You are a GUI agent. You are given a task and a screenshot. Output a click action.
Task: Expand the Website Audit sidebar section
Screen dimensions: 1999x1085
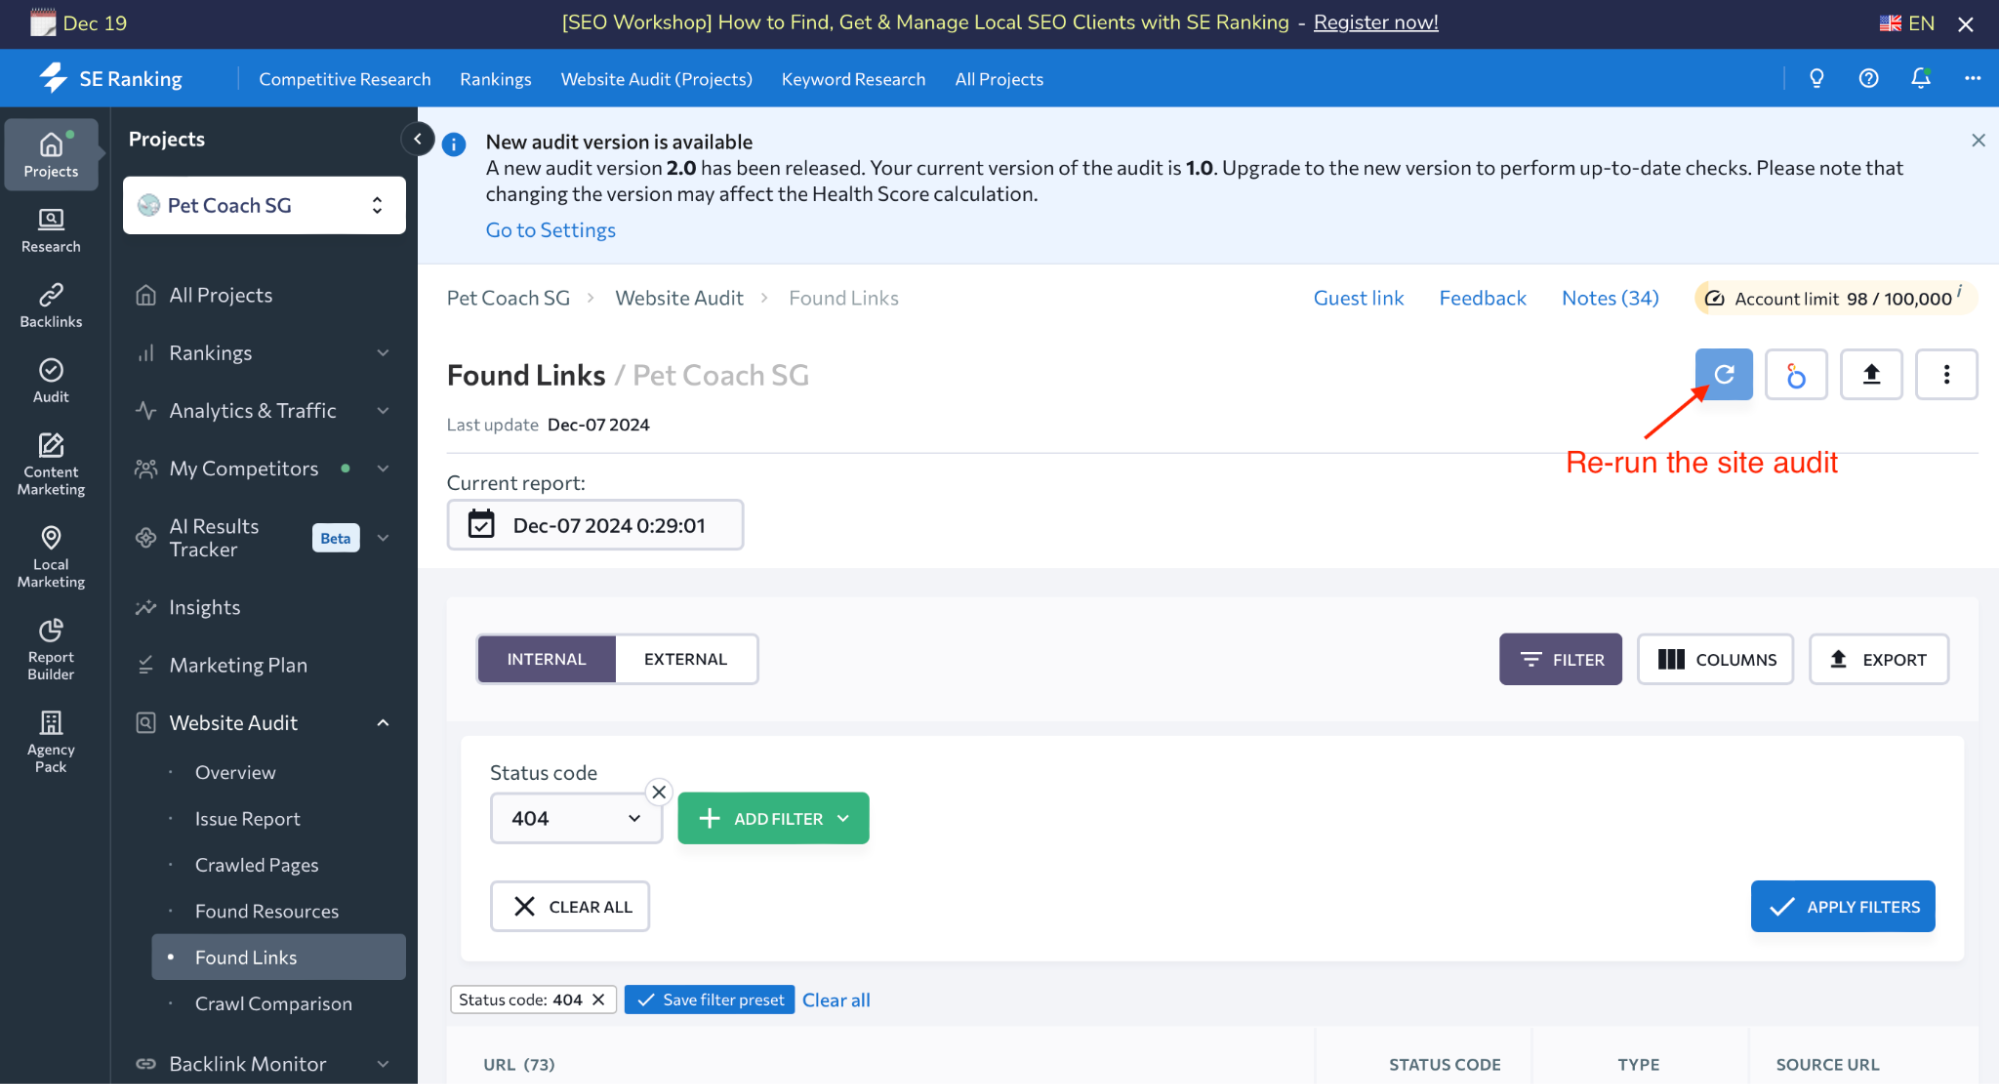click(383, 722)
